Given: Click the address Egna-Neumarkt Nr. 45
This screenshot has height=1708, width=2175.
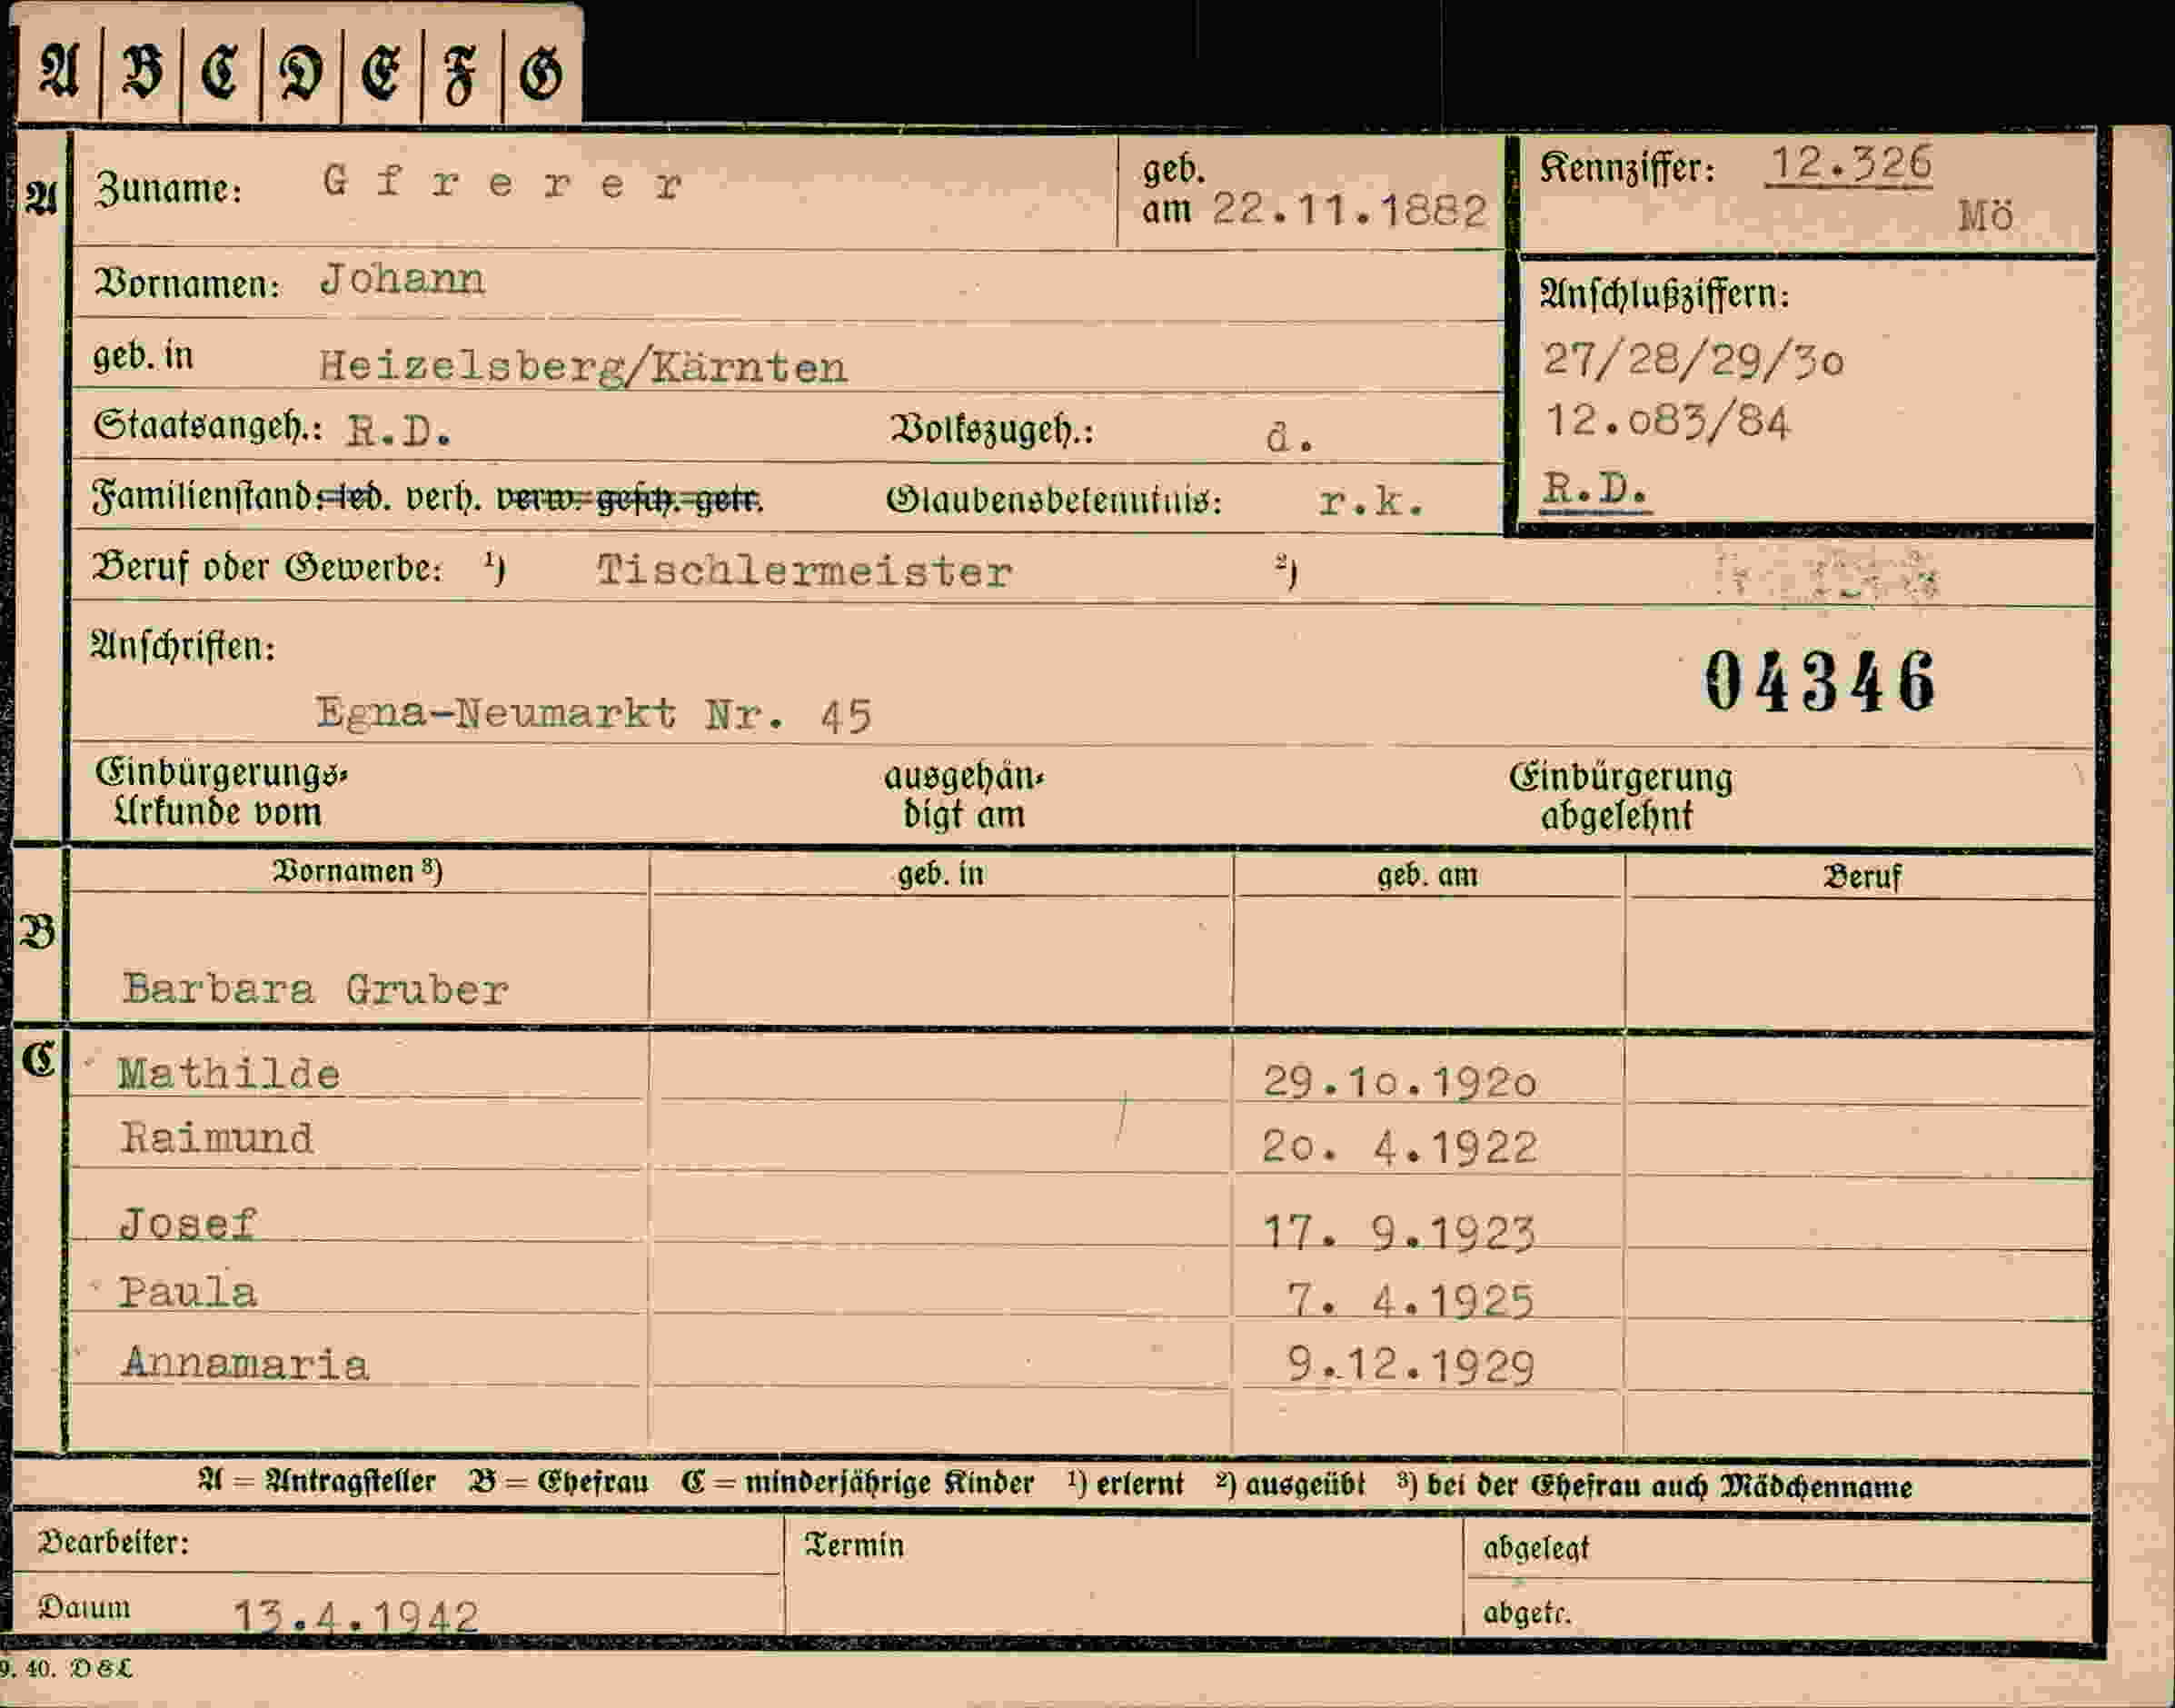Looking at the screenshot, I should coord(594,714).
